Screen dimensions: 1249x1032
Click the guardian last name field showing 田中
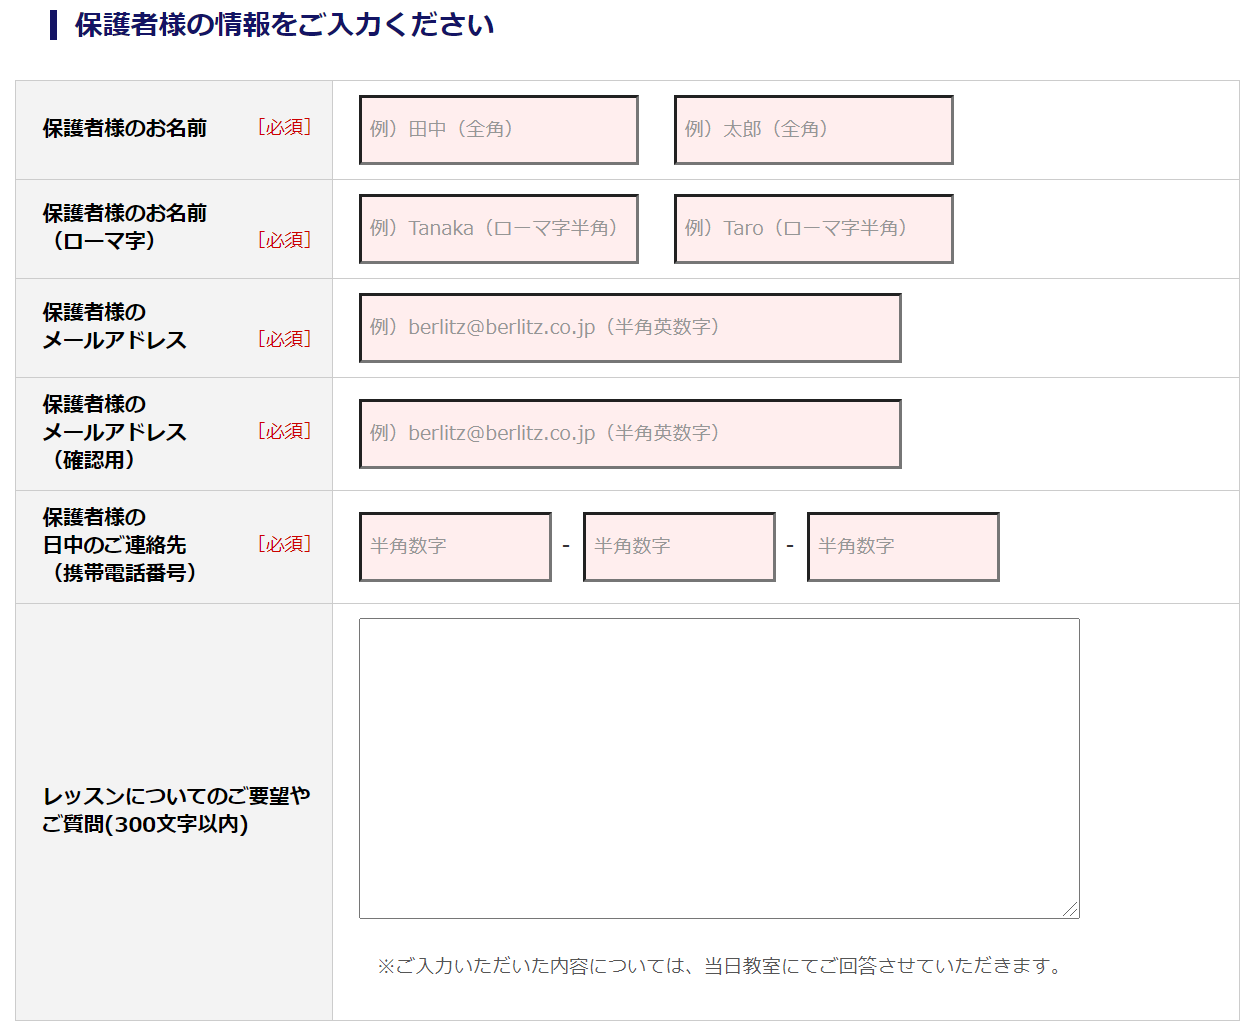tap(498, 130)
